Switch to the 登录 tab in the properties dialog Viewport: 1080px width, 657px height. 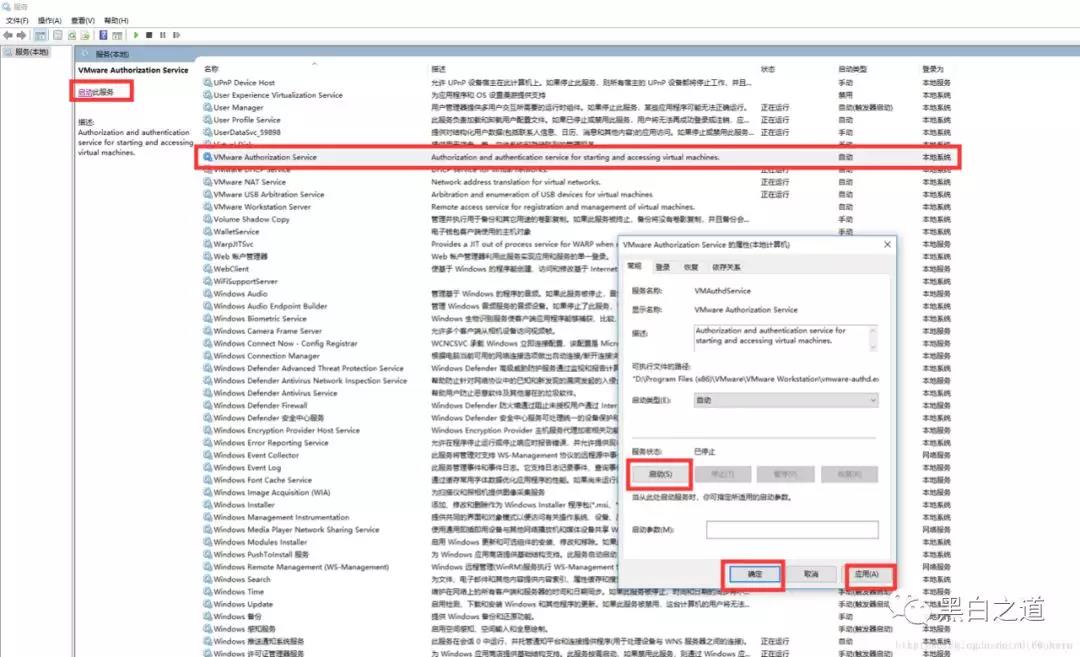[x=663, y=267]
